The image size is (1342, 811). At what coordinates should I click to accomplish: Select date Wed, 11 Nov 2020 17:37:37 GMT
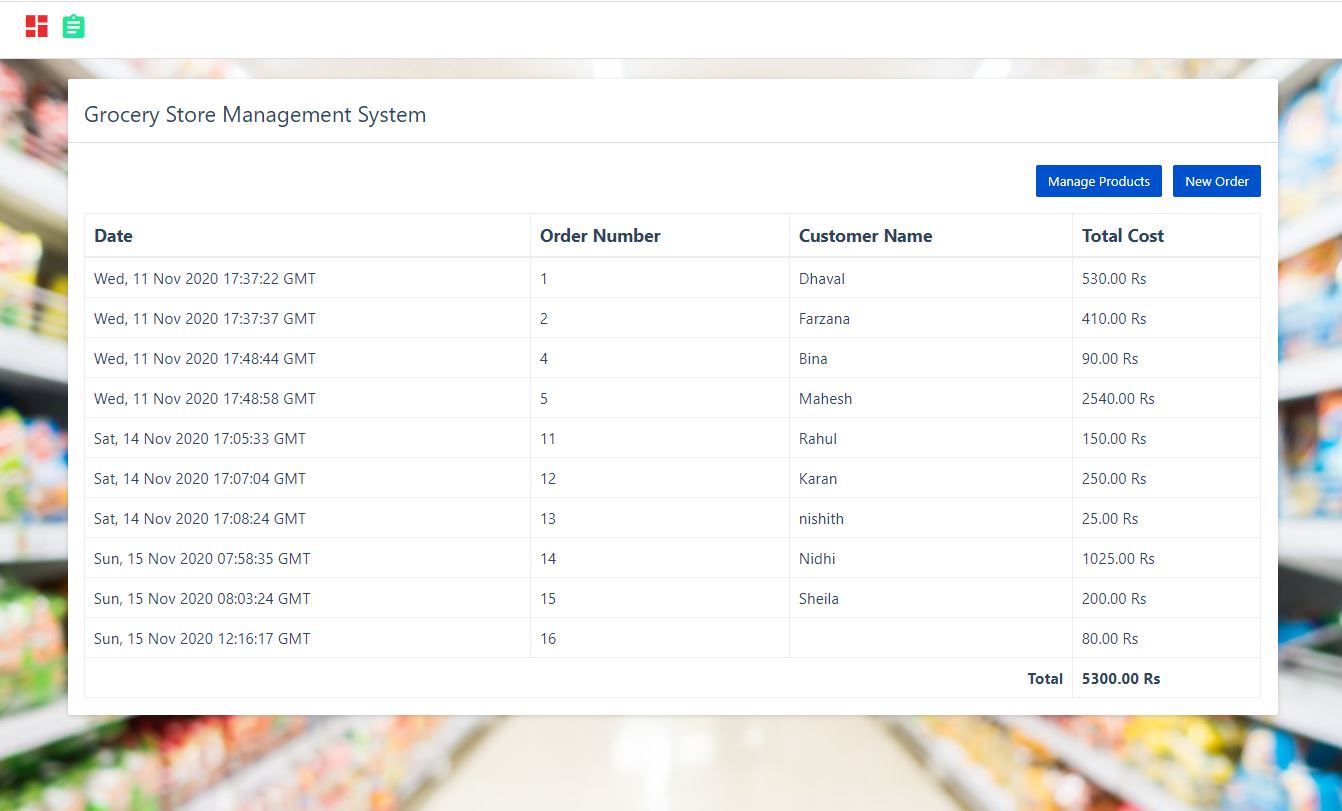click(x=205, y=319)
